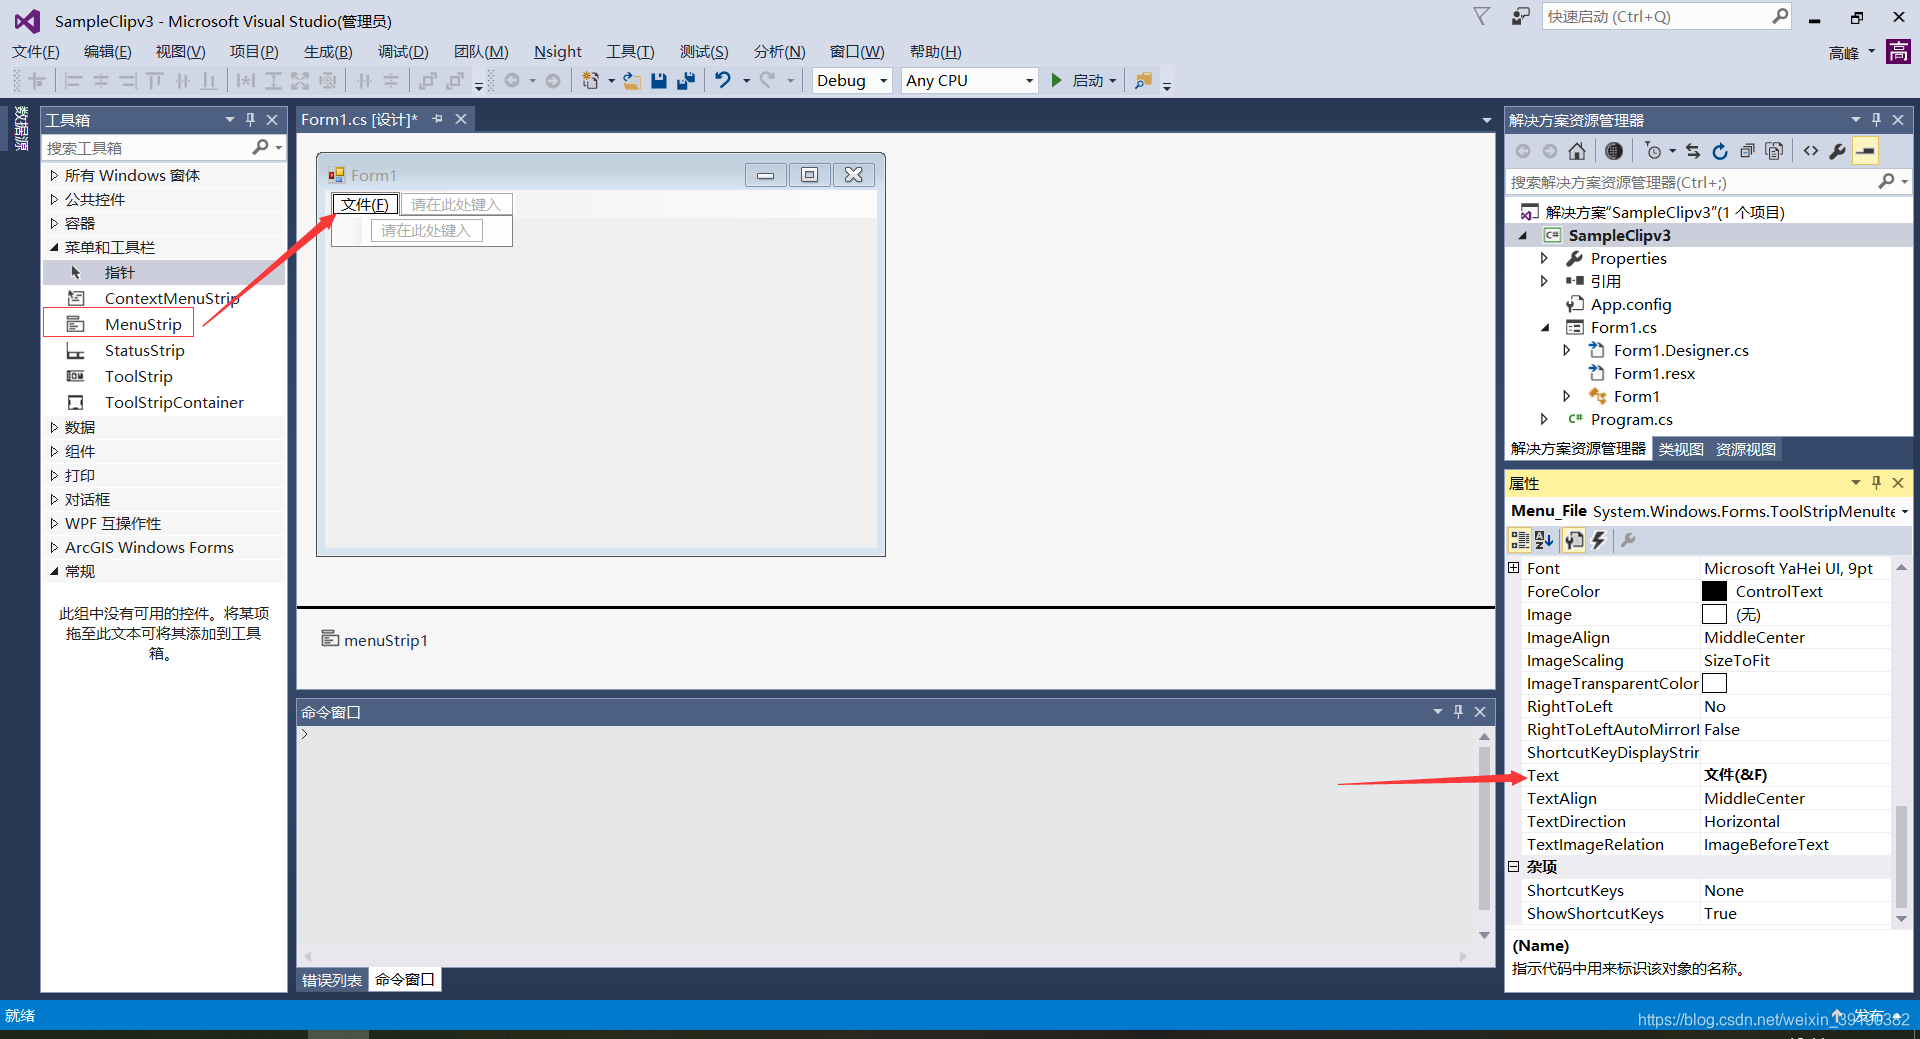Toggle Categorized view in Properties panel

(1520, 540)
